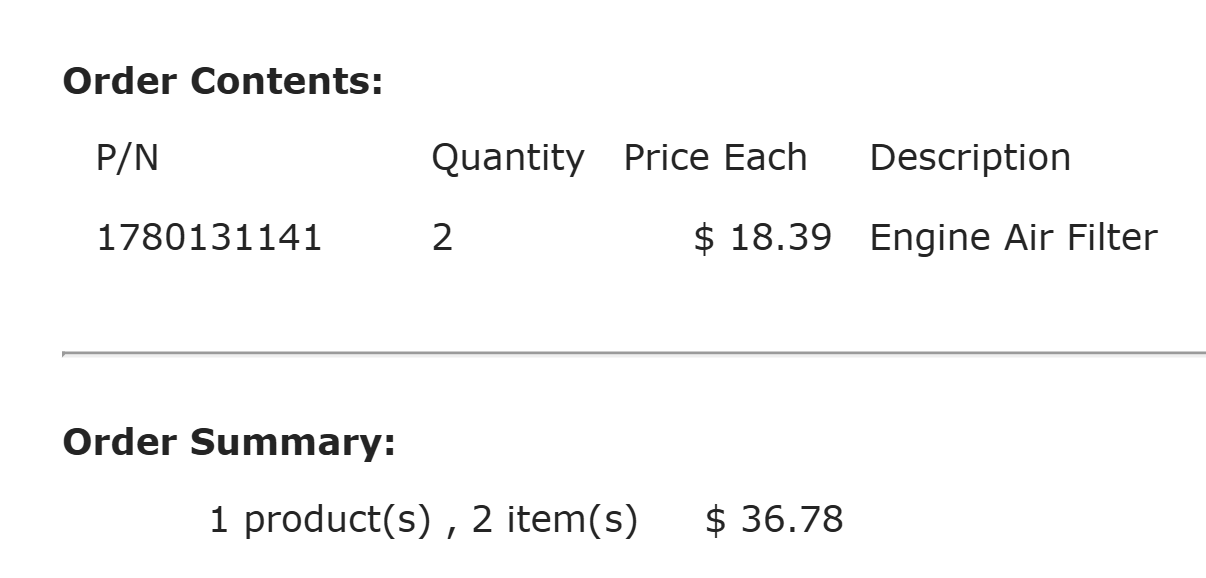
Task: Click the Description column header
Action: (x=970, y=158)
